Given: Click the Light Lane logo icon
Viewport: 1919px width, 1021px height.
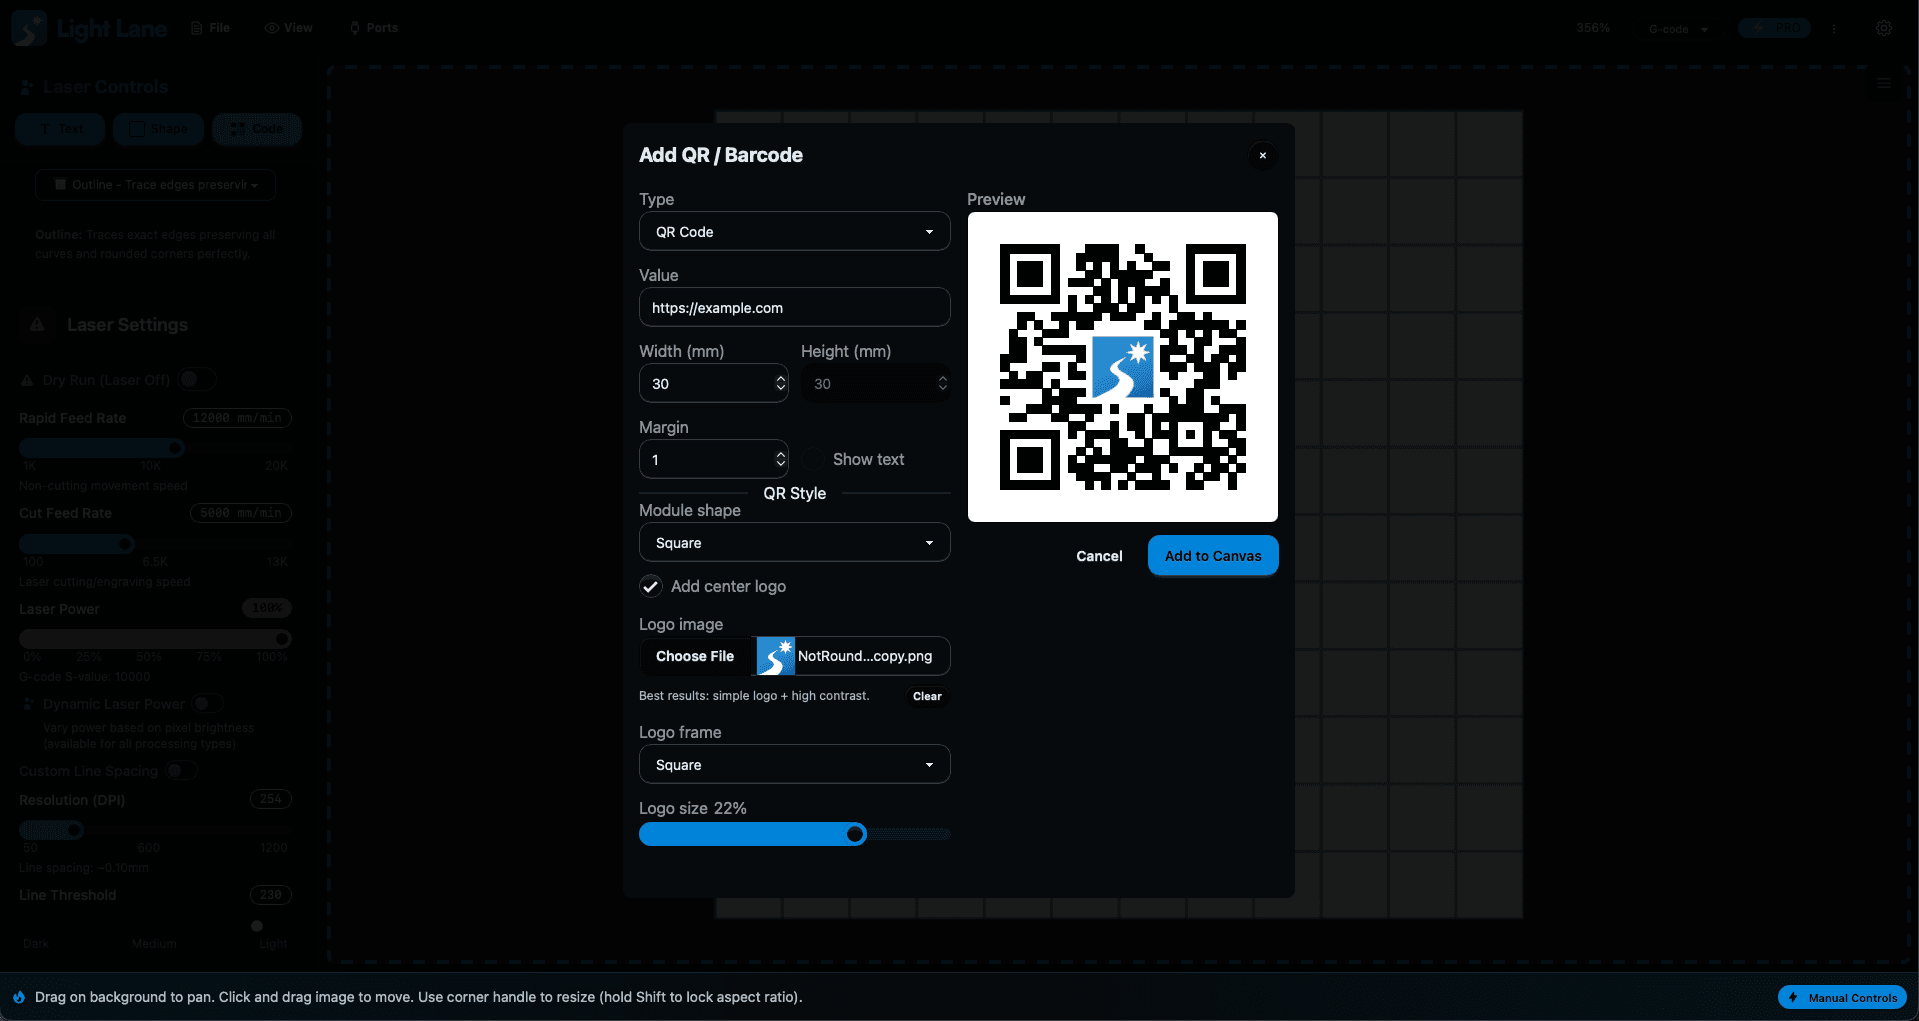Looking at the screenshot, I should pos(29,28).
